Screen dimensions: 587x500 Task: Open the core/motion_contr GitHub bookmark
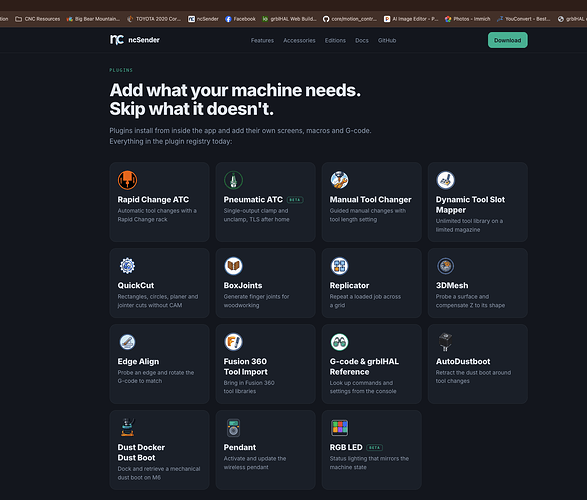pyautogui.click(x=350, y=19)
